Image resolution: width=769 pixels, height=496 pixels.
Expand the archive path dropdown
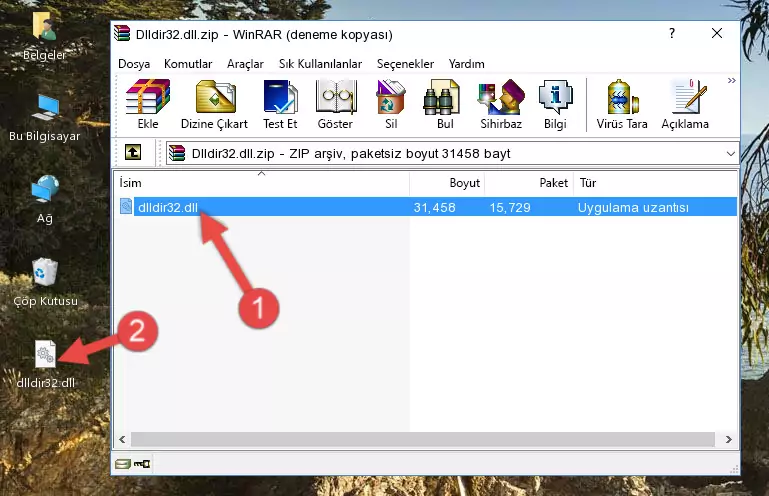click(730, 154)
